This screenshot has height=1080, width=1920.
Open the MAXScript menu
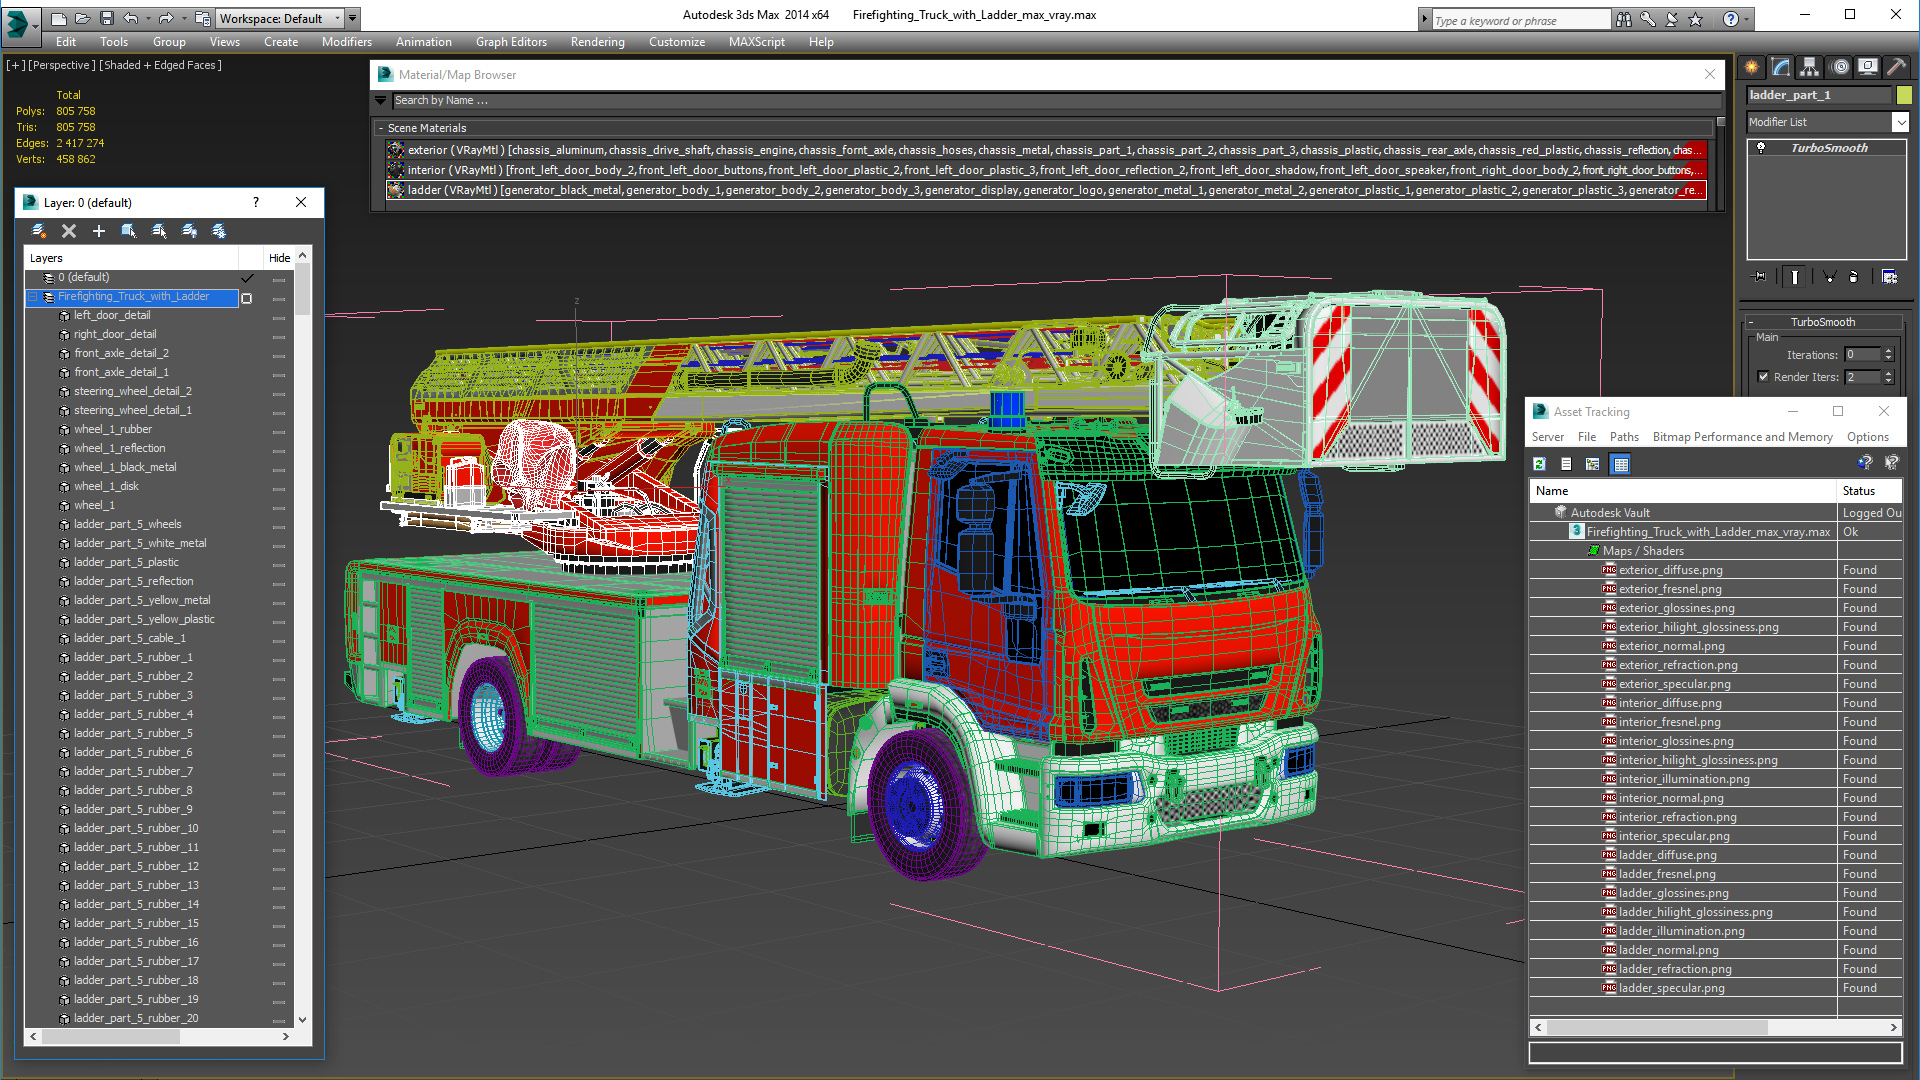(x=757, y=42)
